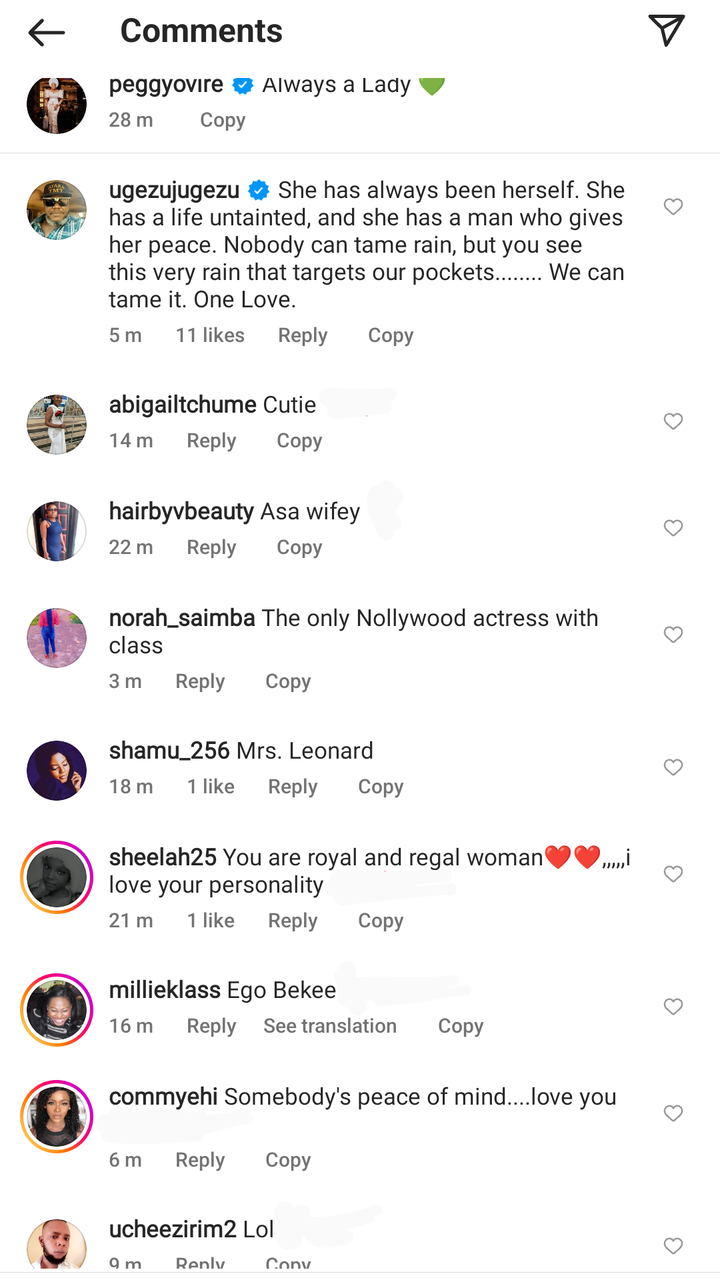Viewport: 720px width, 1278px height.
Task: Open ugezujugezu's profile picture
Action: click(x=56, y=210)
